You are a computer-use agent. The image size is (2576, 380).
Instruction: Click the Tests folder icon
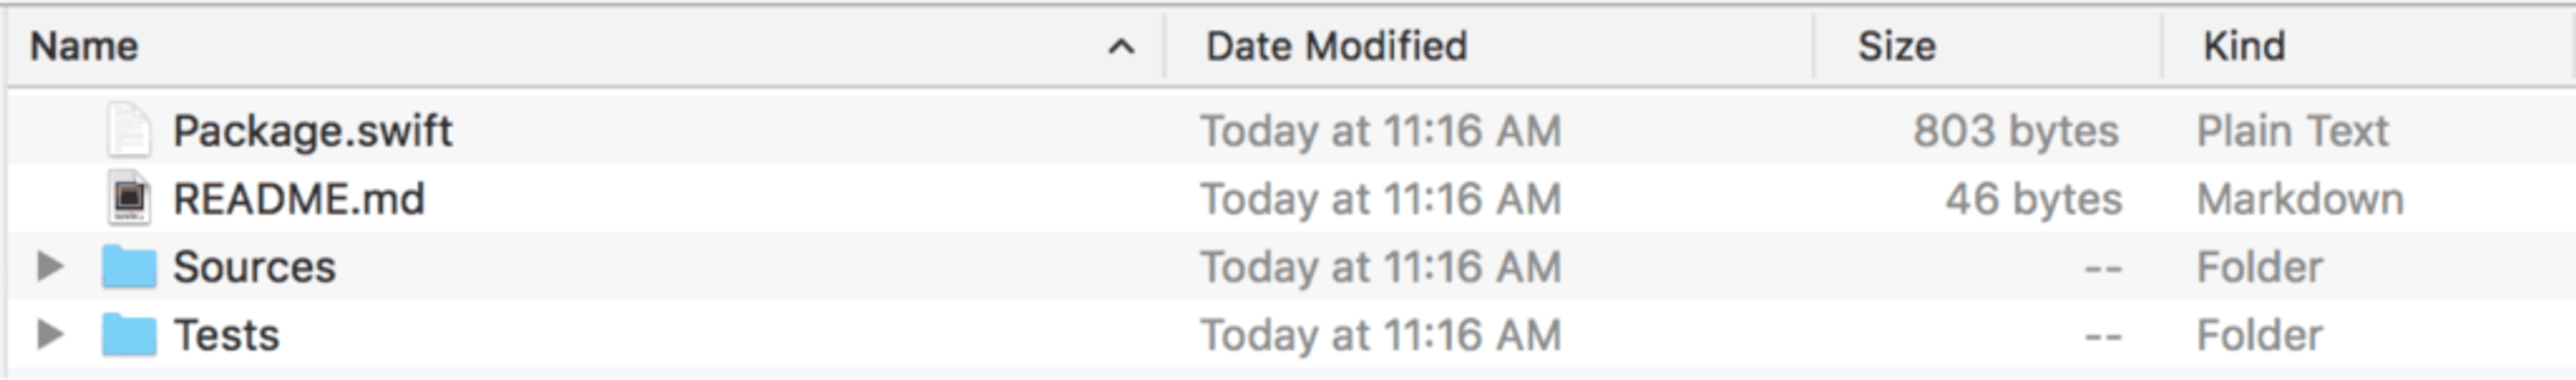click(x=129, y=335)
